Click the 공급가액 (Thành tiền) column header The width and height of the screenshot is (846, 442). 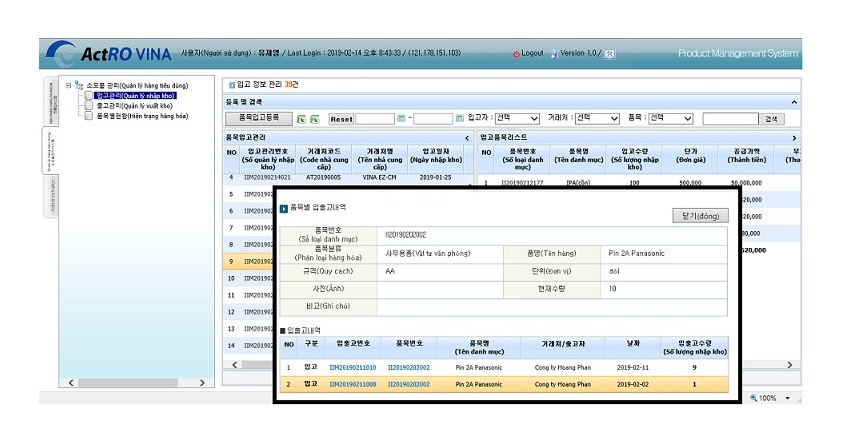click(x=746, y=159)
